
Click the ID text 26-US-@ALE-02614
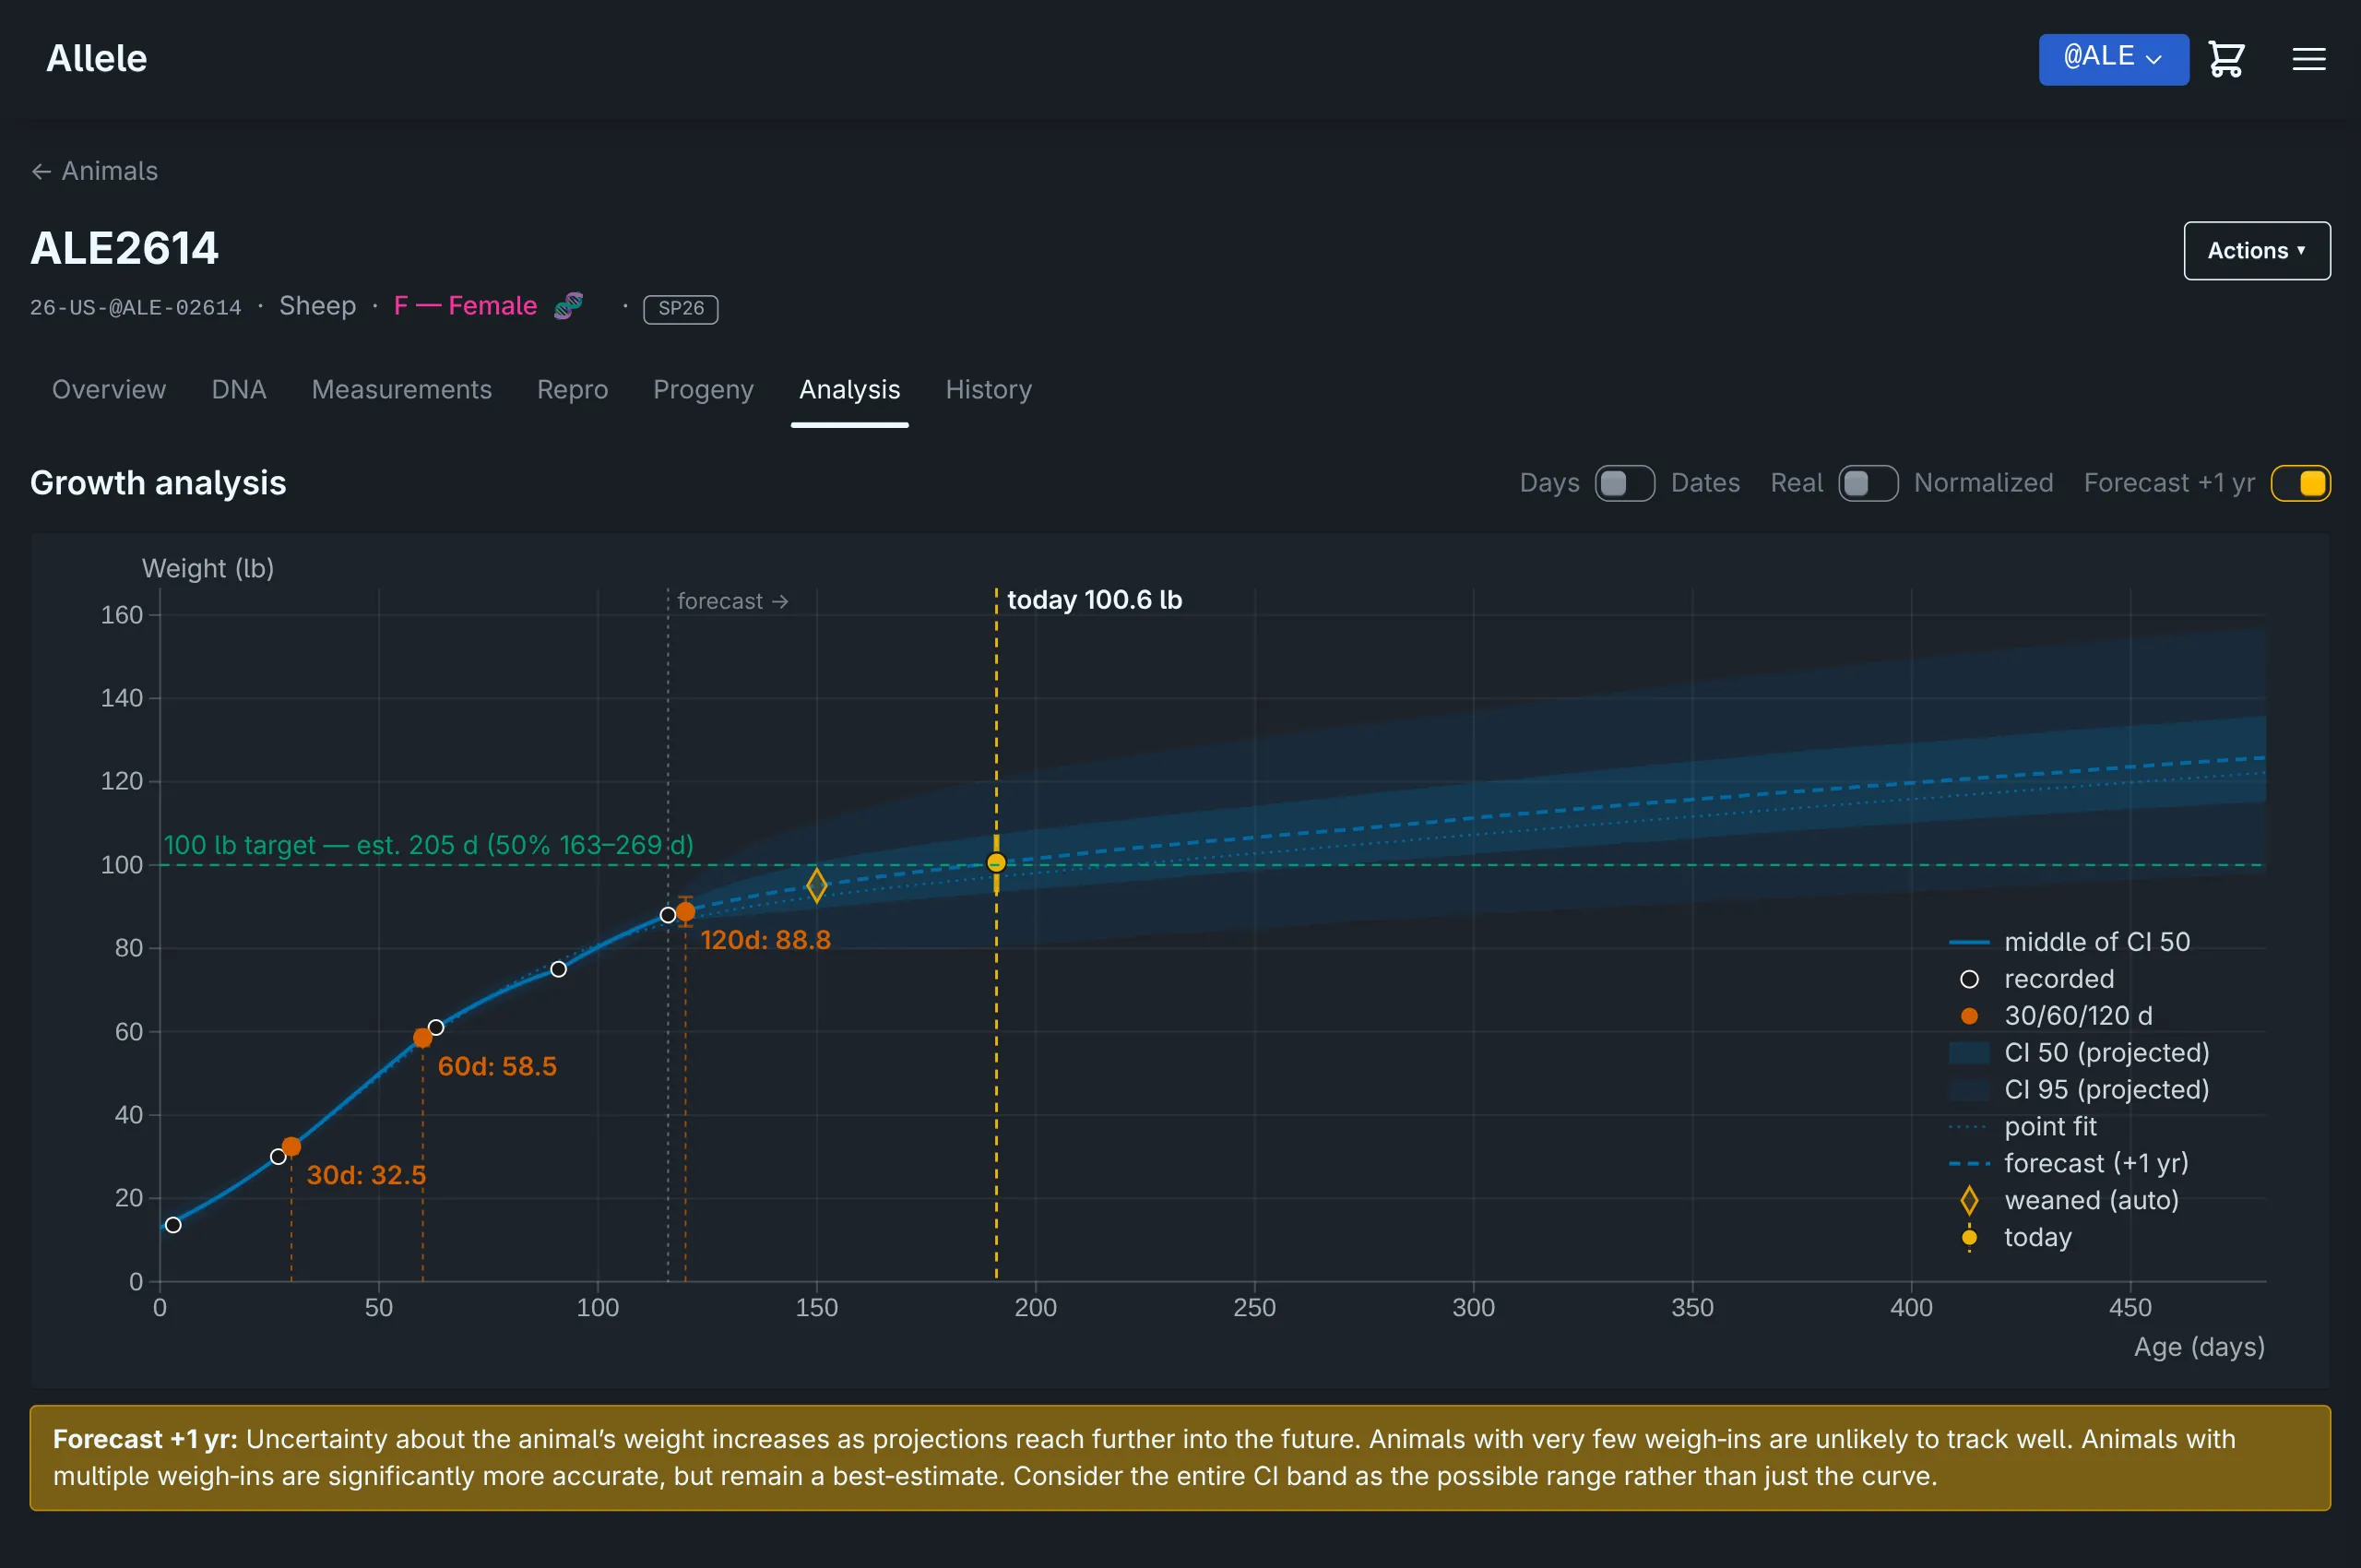tap(136, 308)
